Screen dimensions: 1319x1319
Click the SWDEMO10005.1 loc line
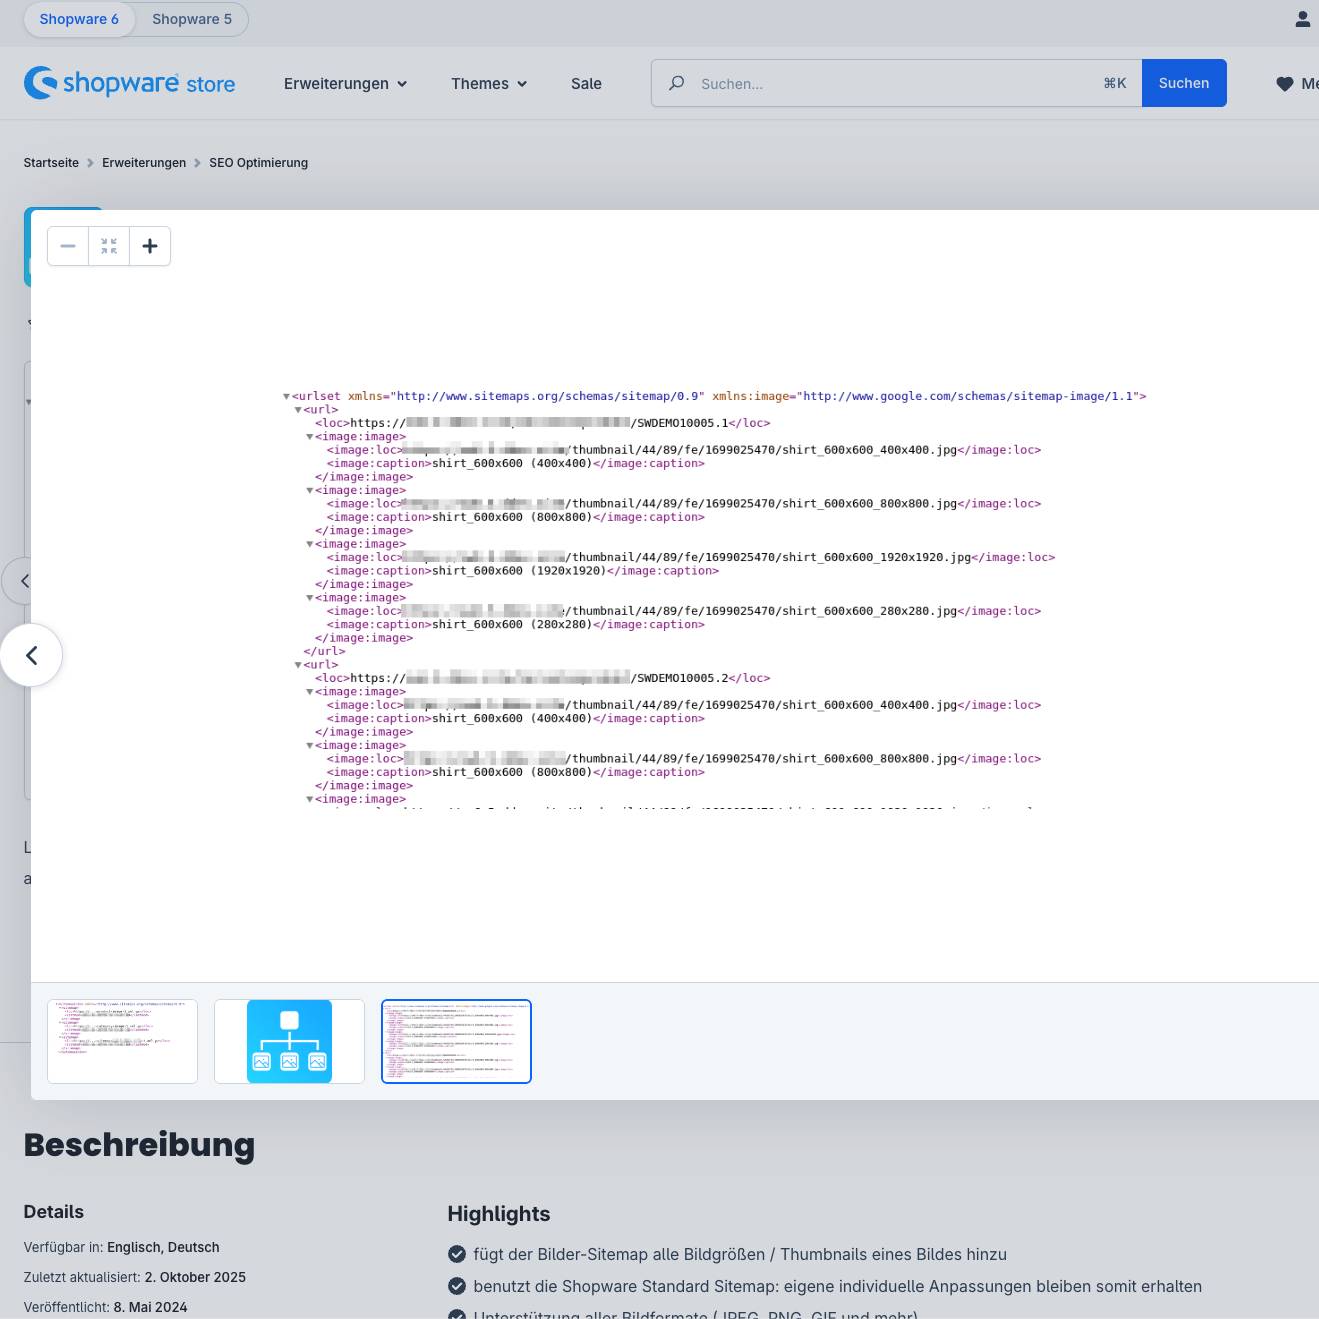click(x=542, y=423)
